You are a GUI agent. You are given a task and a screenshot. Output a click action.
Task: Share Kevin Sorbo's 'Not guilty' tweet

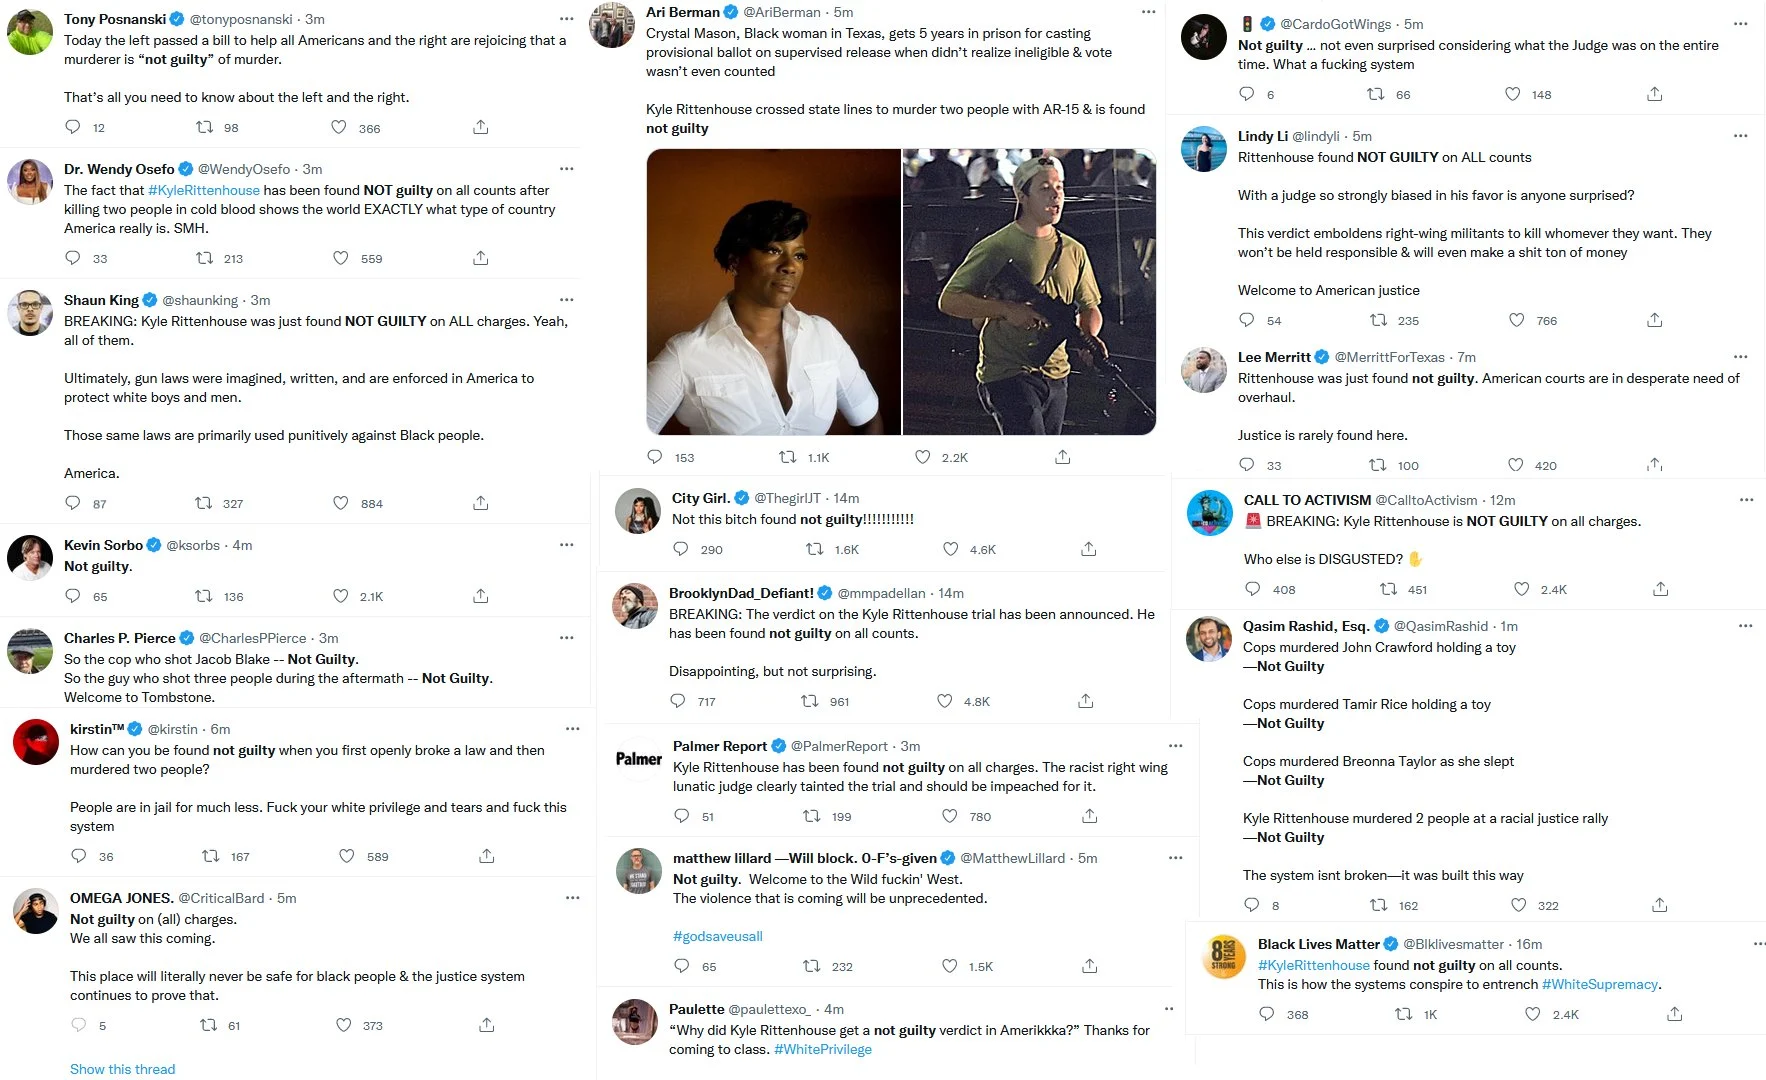click(x=481, y=596)
